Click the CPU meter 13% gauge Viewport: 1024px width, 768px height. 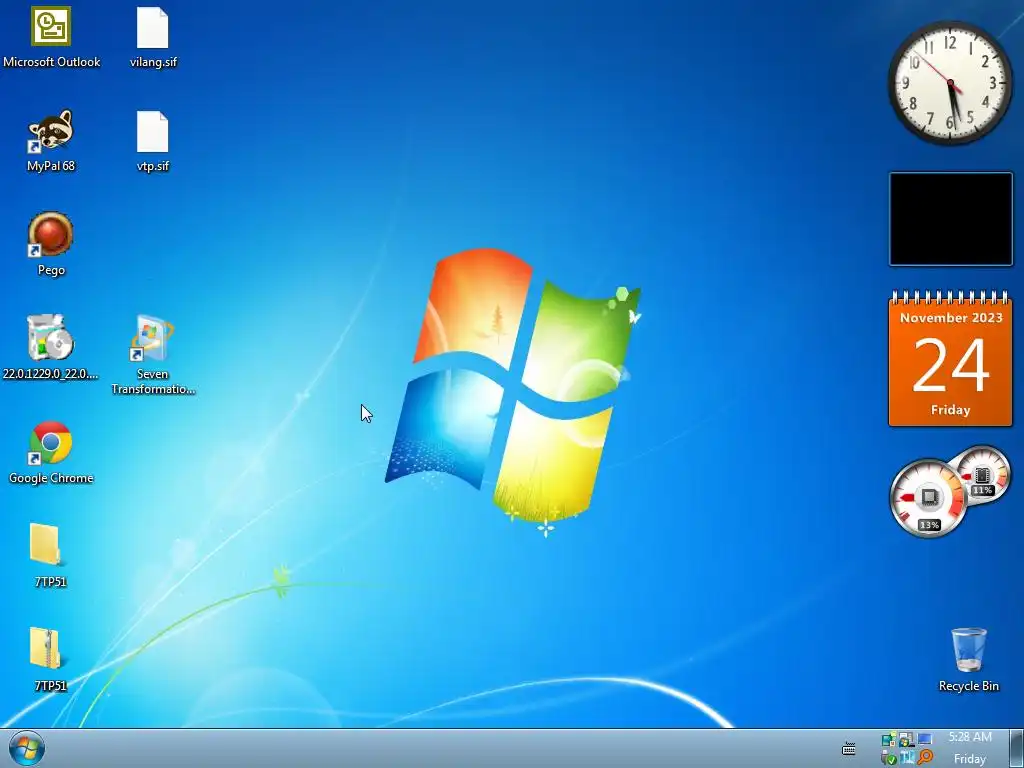click(x=928, y=499)
